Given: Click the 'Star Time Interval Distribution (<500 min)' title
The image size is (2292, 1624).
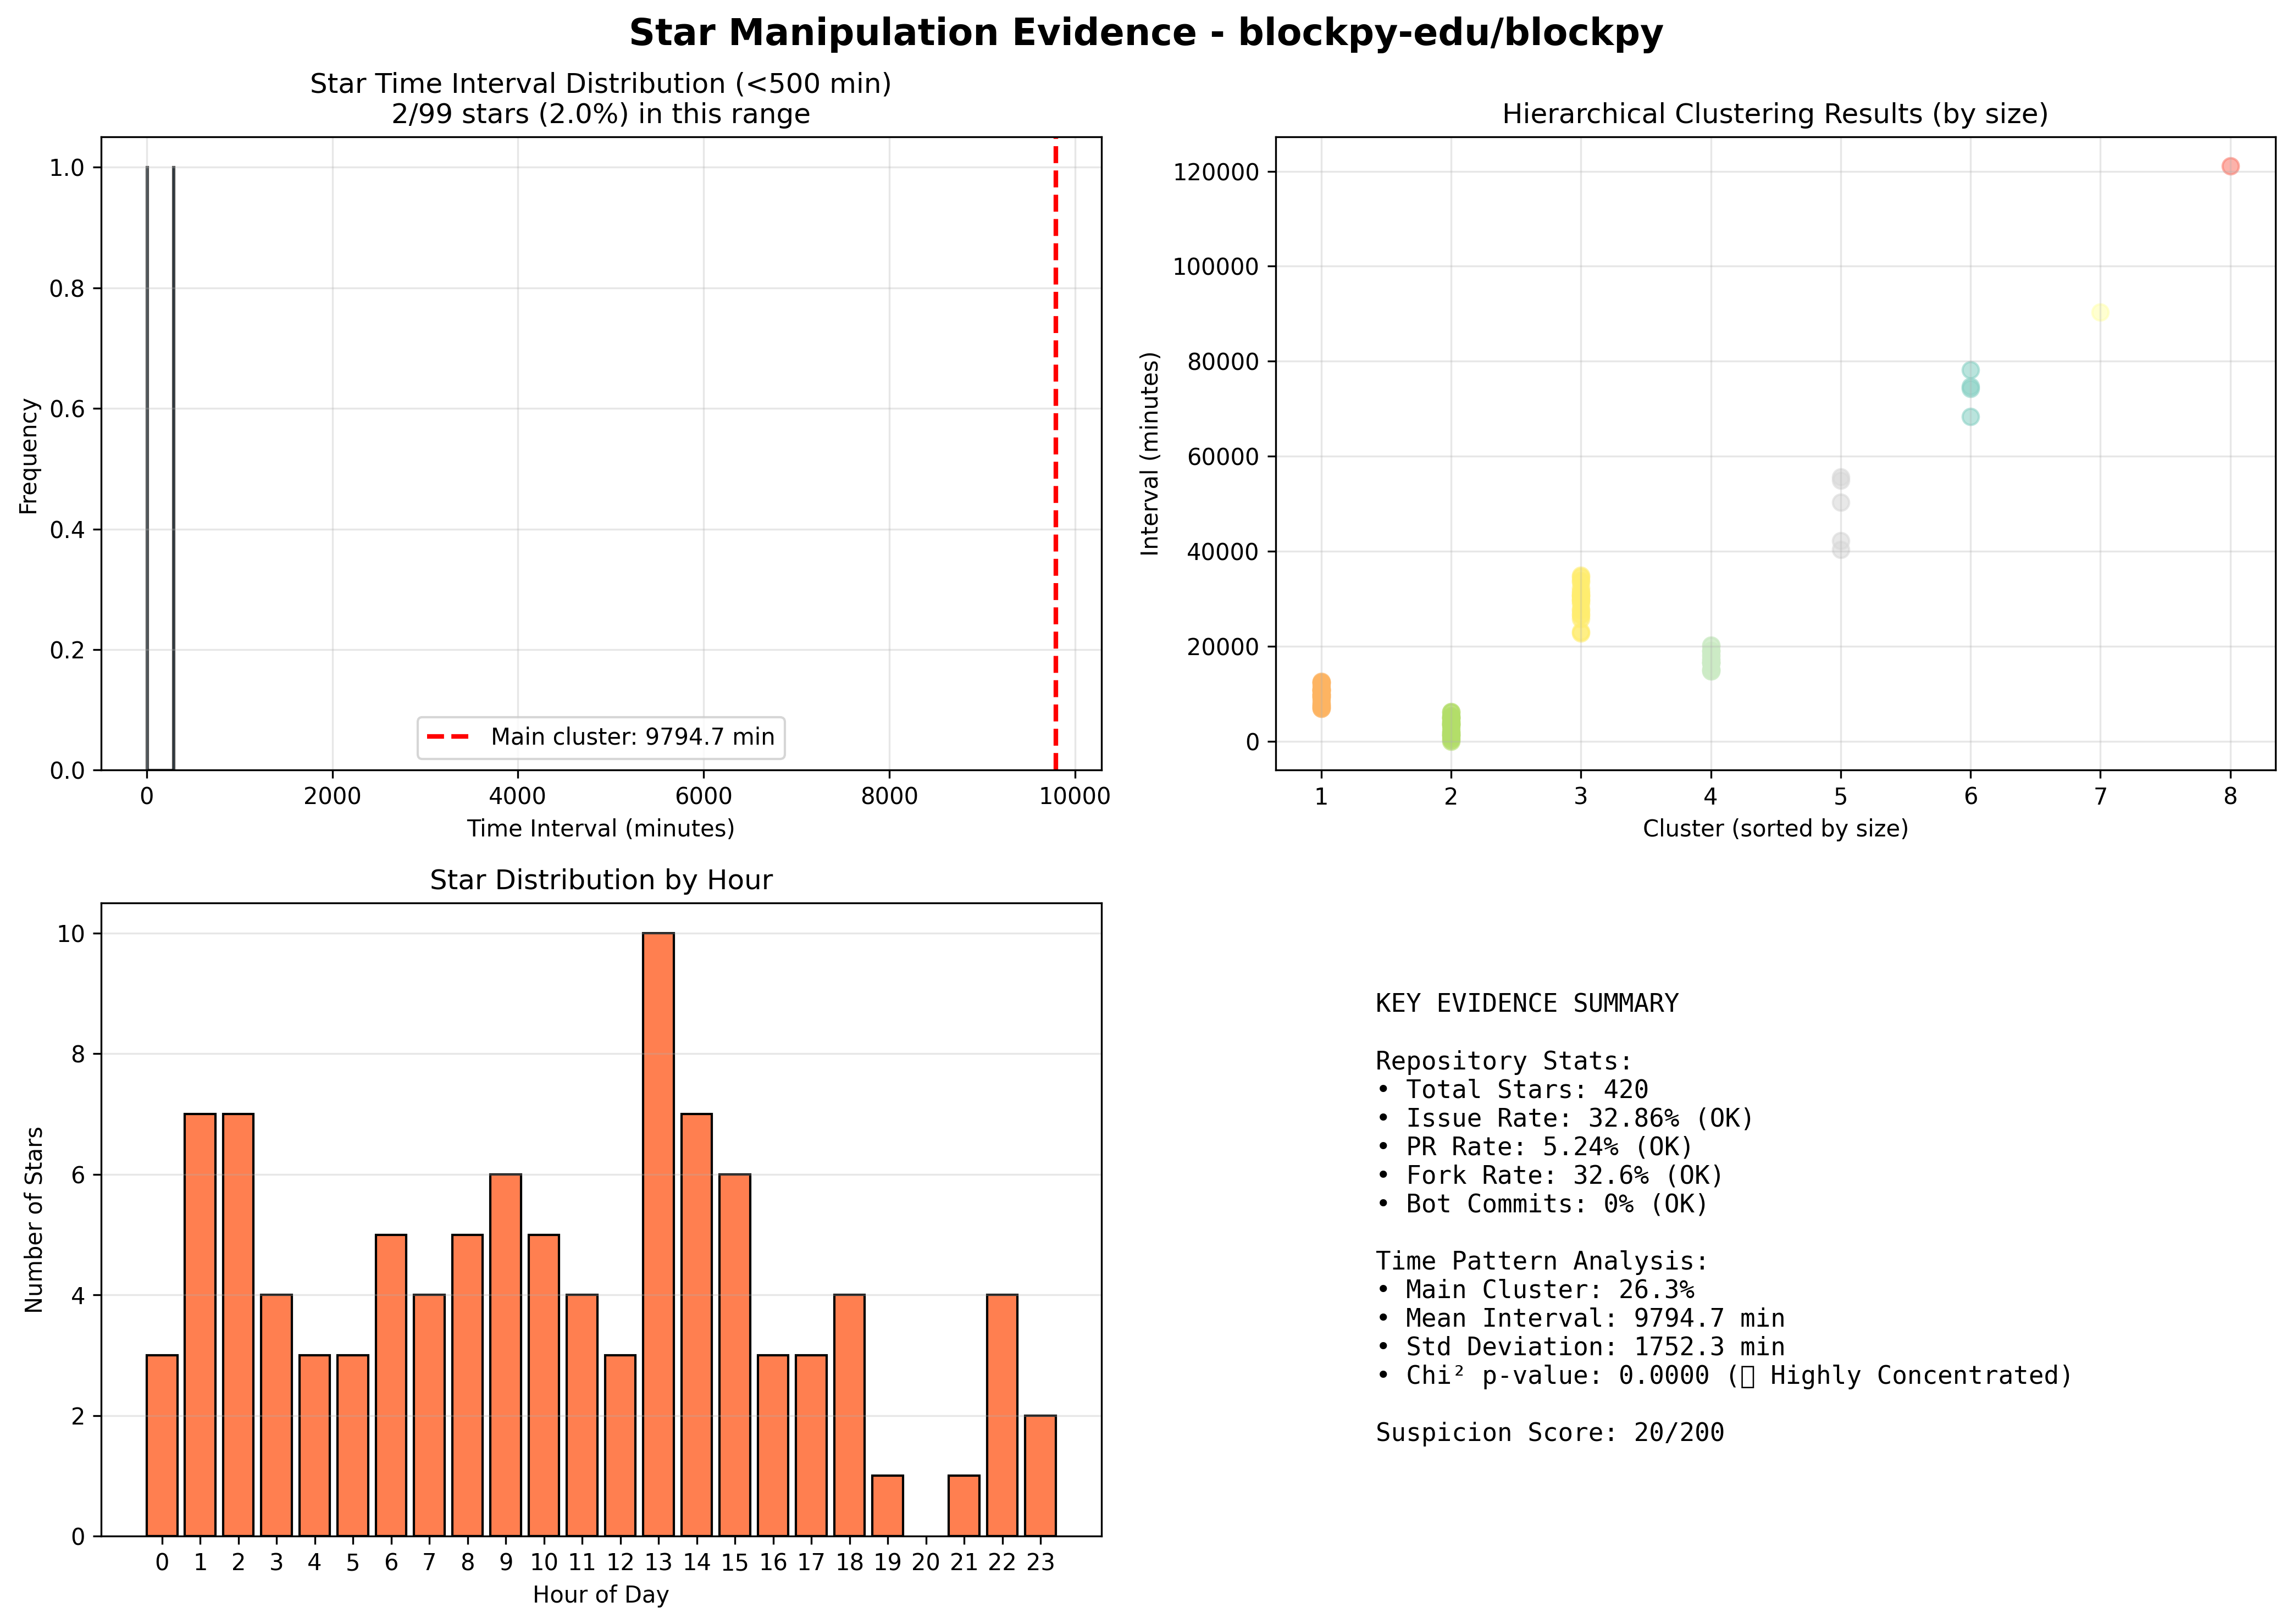Looking at the screenshot, I should click(601, 84).
